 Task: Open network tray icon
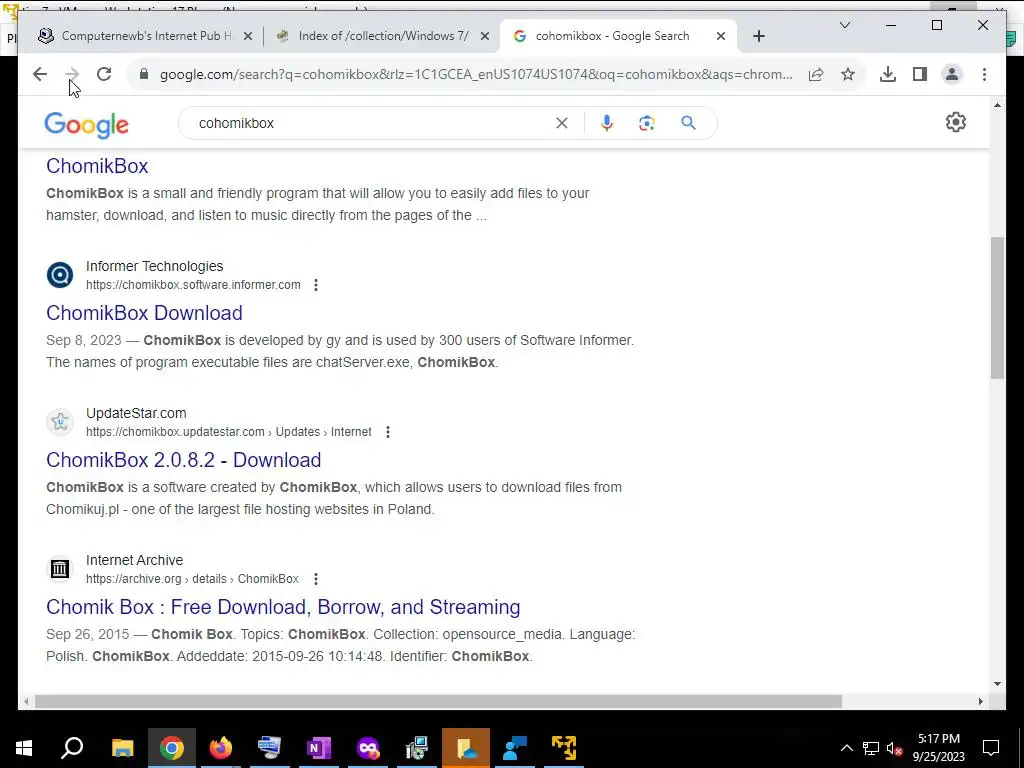[871, 748]
